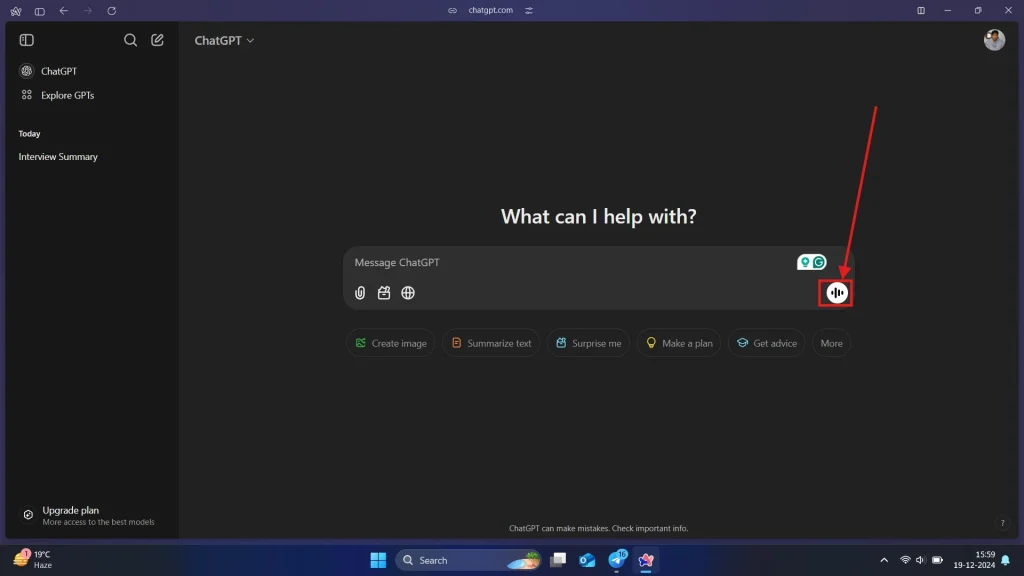Expand the ChatGPT model selector dropdown

coord(224,40)
